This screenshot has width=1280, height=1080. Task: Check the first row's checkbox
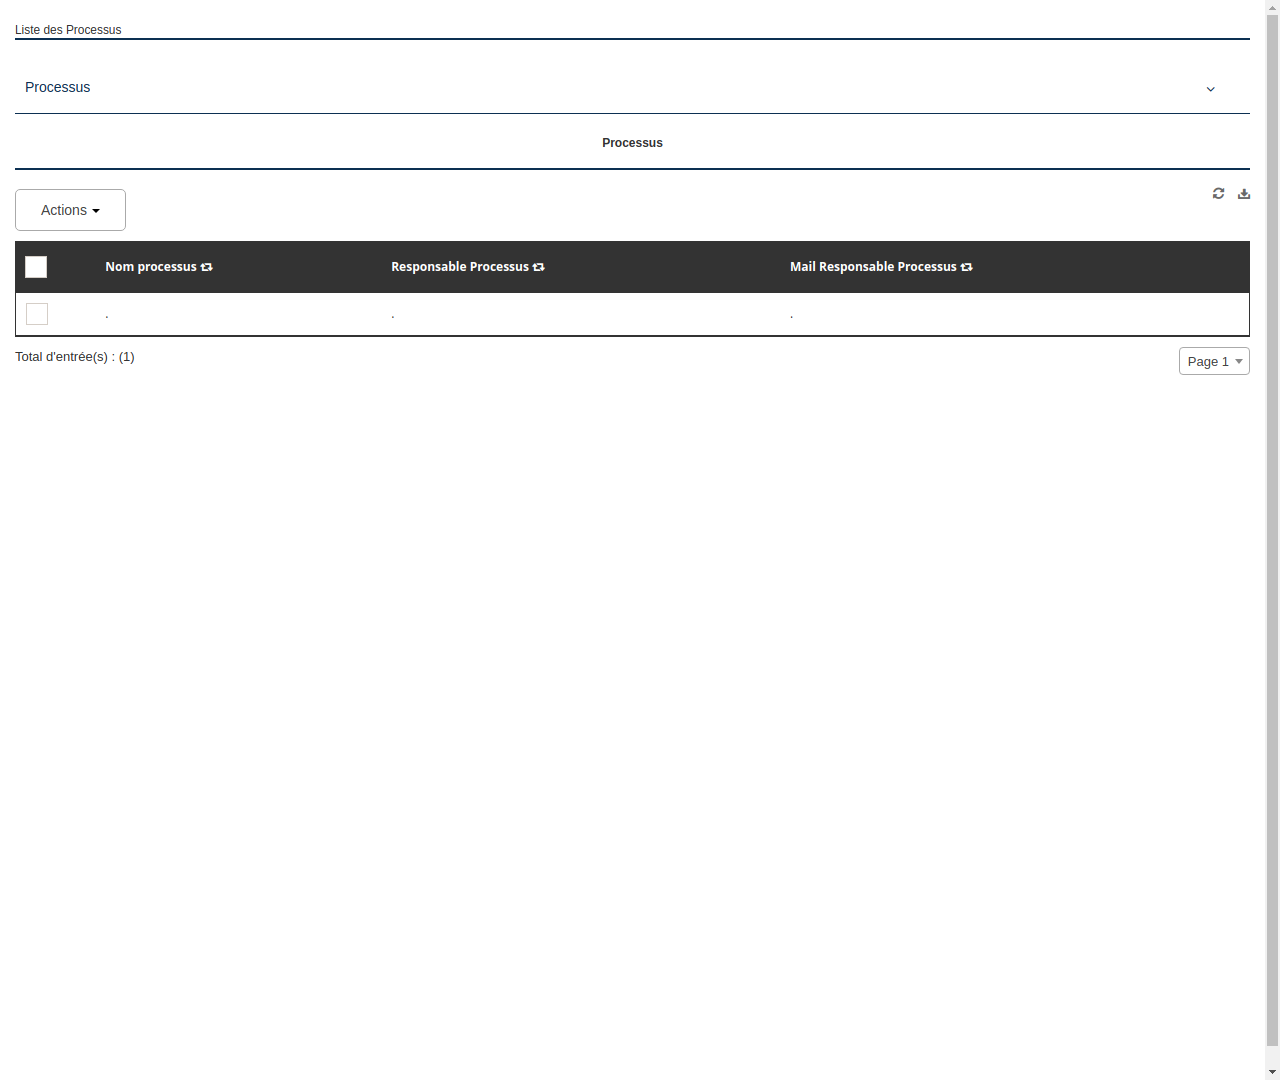(x=37, y=314)
